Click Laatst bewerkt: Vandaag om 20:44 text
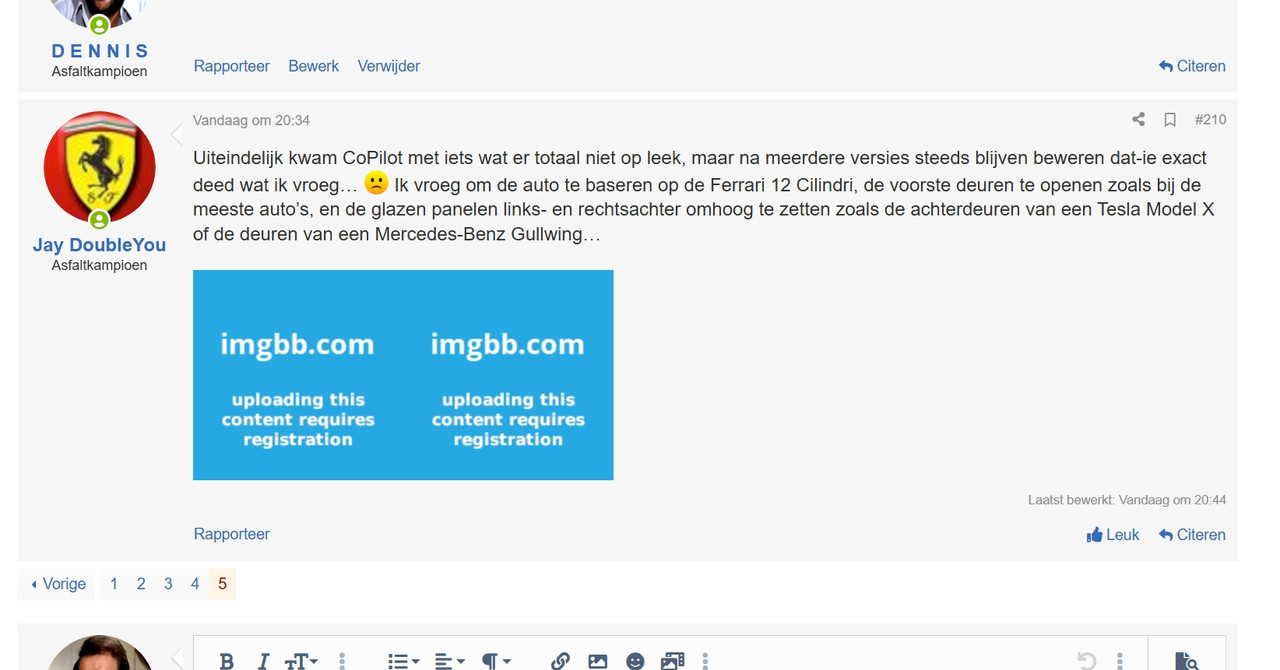This screenshot has width=1280, height=670. (1127, 500)
